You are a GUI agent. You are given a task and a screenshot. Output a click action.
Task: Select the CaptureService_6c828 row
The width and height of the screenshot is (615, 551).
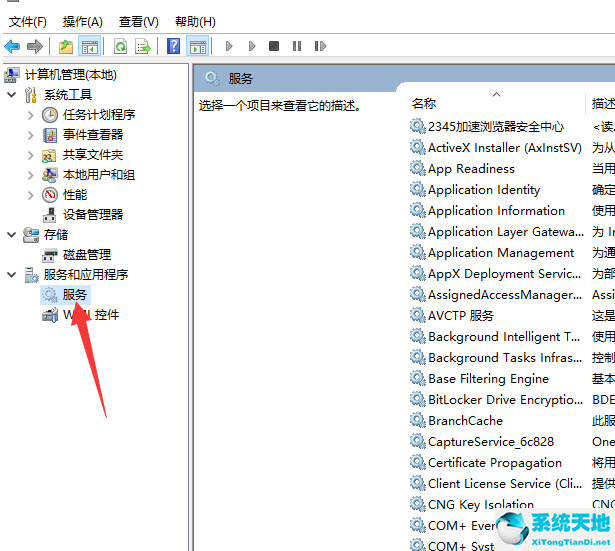(x=491, y=442)
